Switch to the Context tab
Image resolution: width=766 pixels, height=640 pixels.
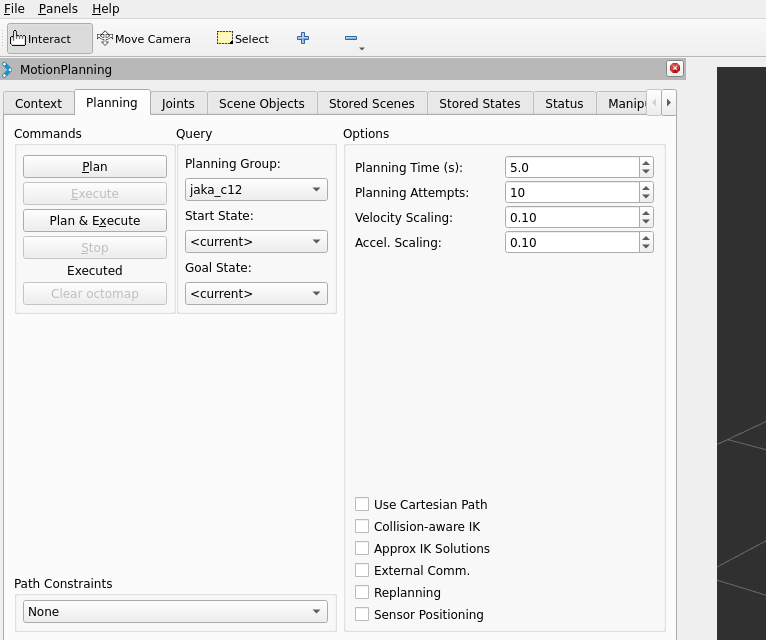click(39, 104)
